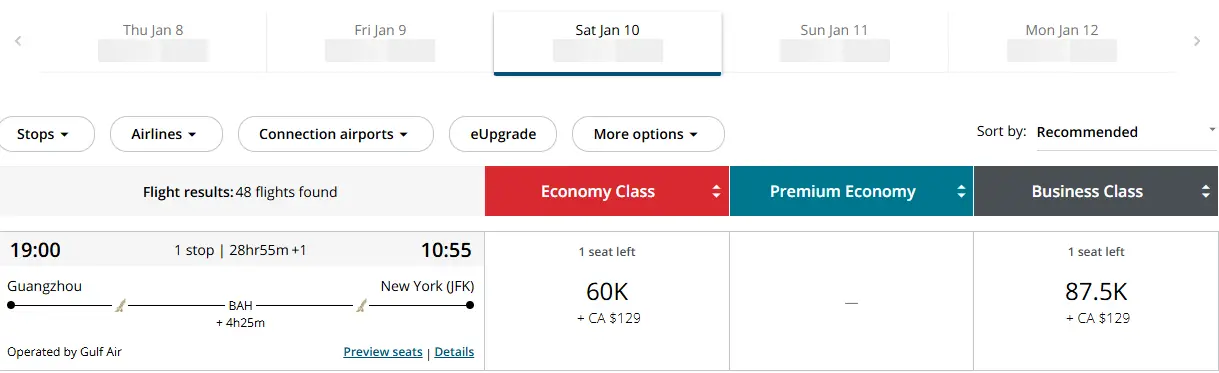Screen dimensions: 1219x373
Task: Expand the More options dropdown
Action: [x=648, y=134]
